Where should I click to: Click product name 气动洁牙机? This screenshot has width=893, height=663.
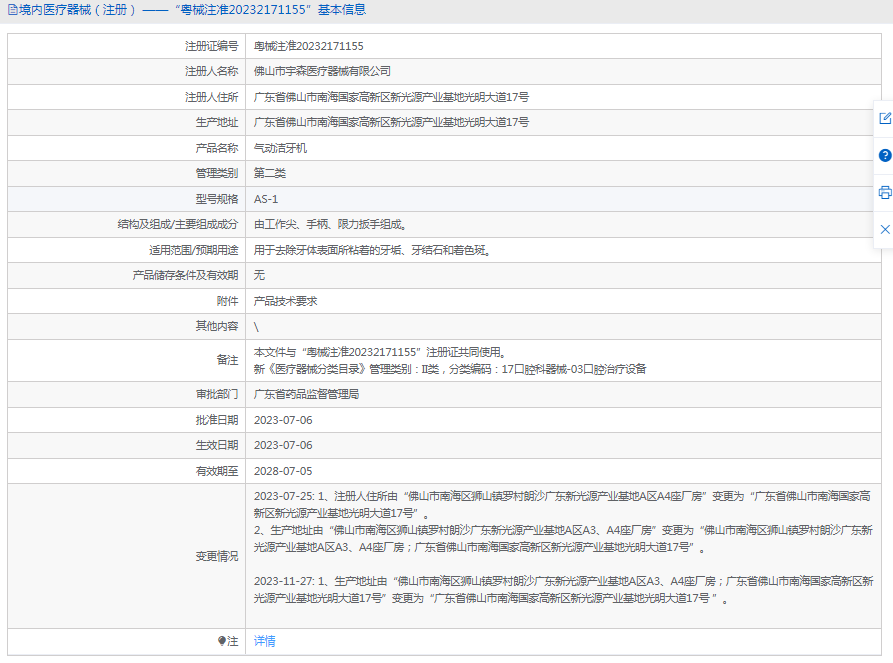[280, 148]
